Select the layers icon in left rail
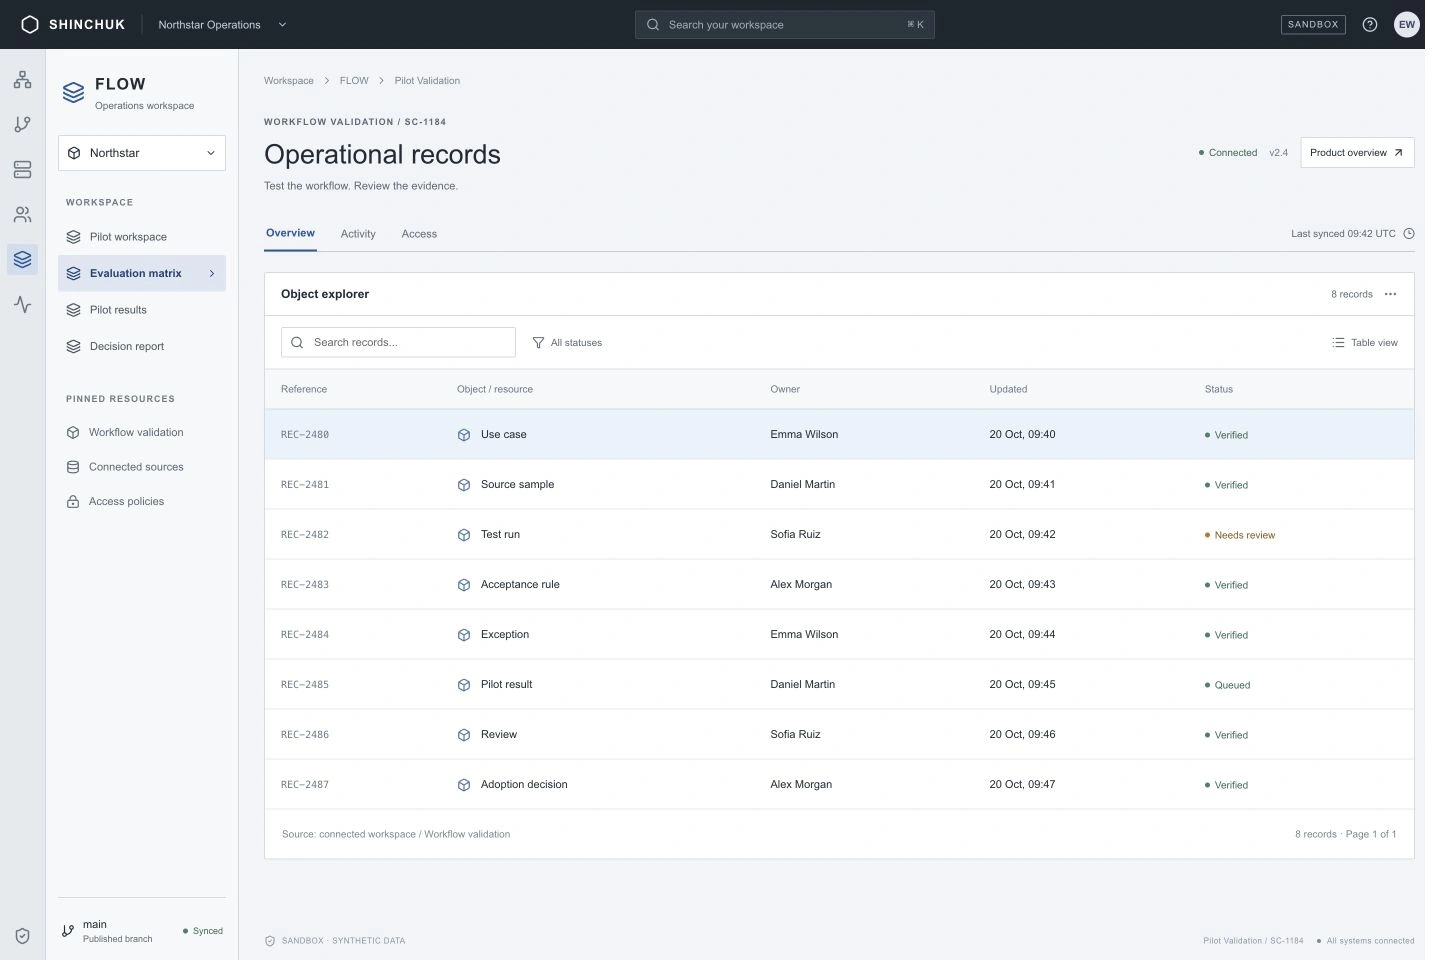The height and width of the screenshot is (960, 1440). [x=22, y=260]
